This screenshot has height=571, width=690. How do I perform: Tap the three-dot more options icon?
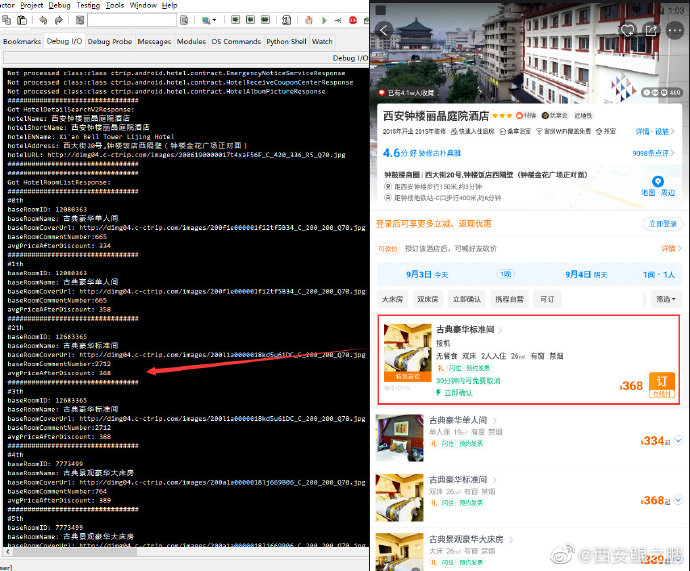tap(675, 31)
